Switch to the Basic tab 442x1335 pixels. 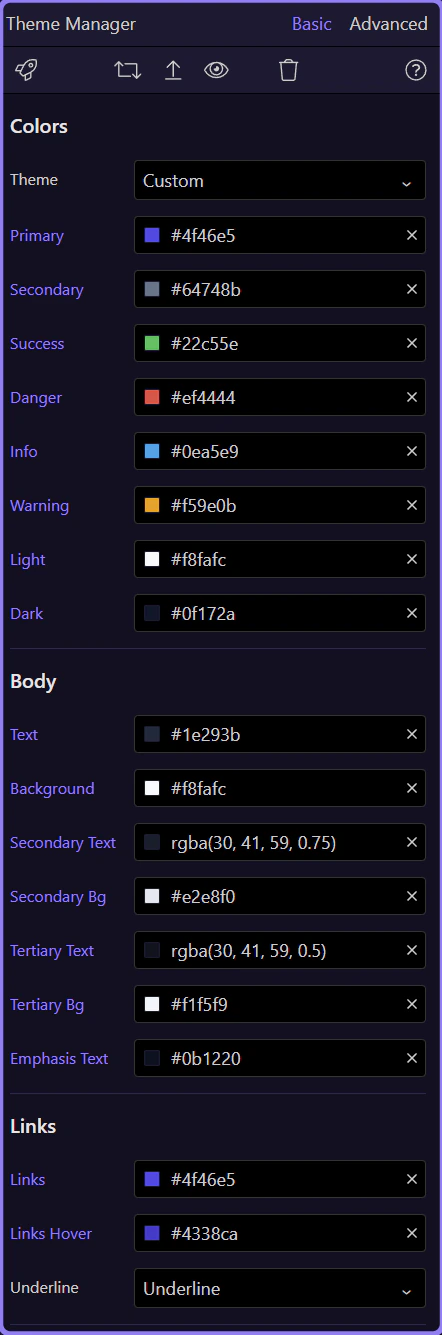click(312, 24)
